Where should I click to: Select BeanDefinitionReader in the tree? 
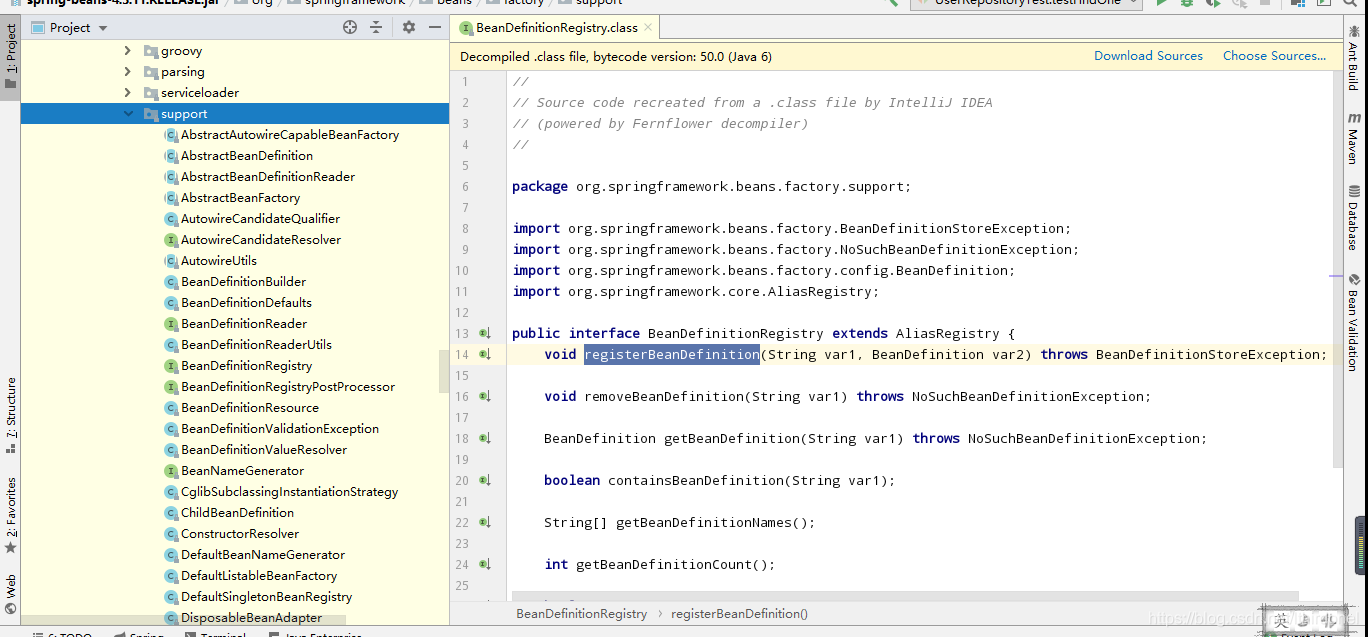tap(244, 324)
